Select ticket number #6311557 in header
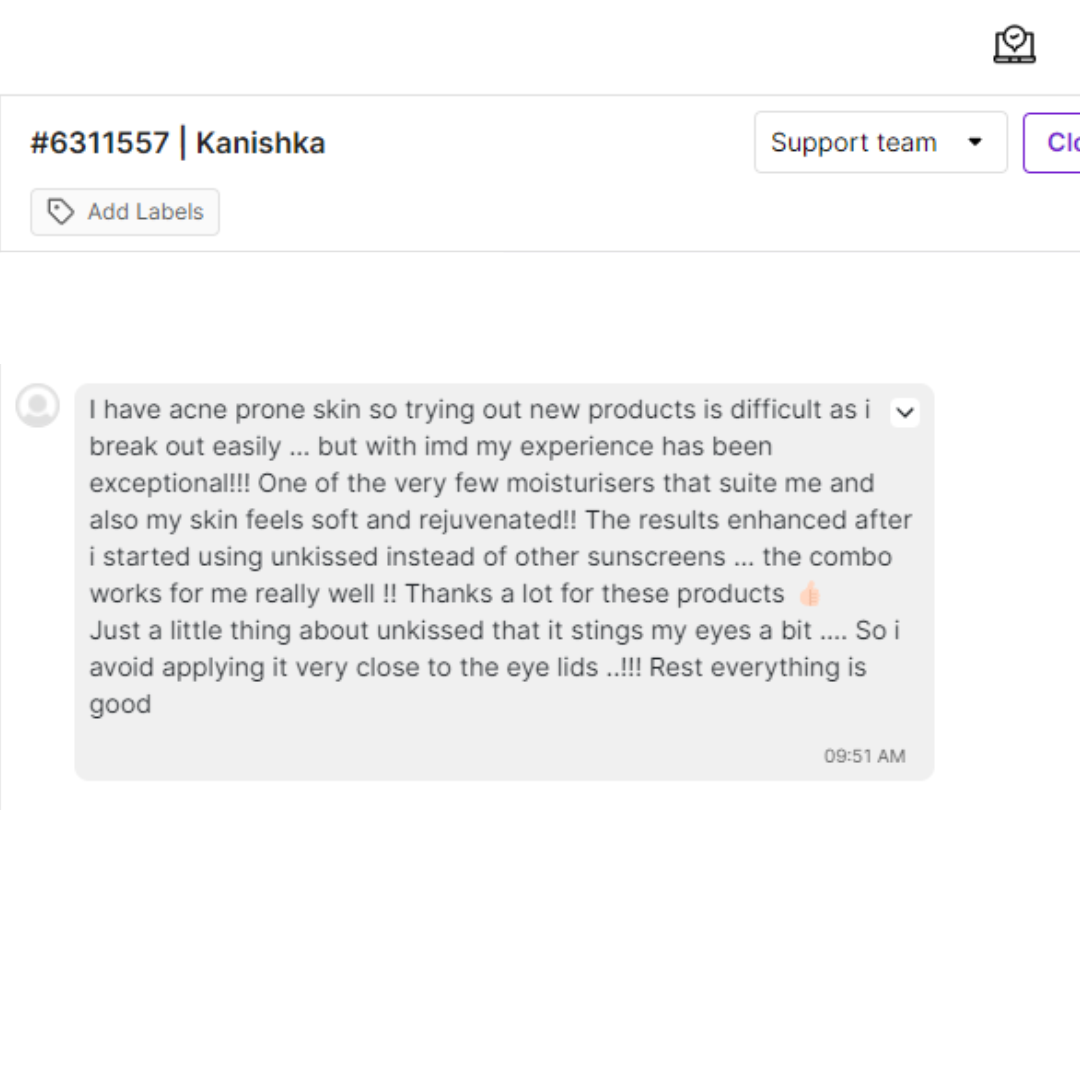This screenshot has height=1080, width=1080. pos(99,143)
